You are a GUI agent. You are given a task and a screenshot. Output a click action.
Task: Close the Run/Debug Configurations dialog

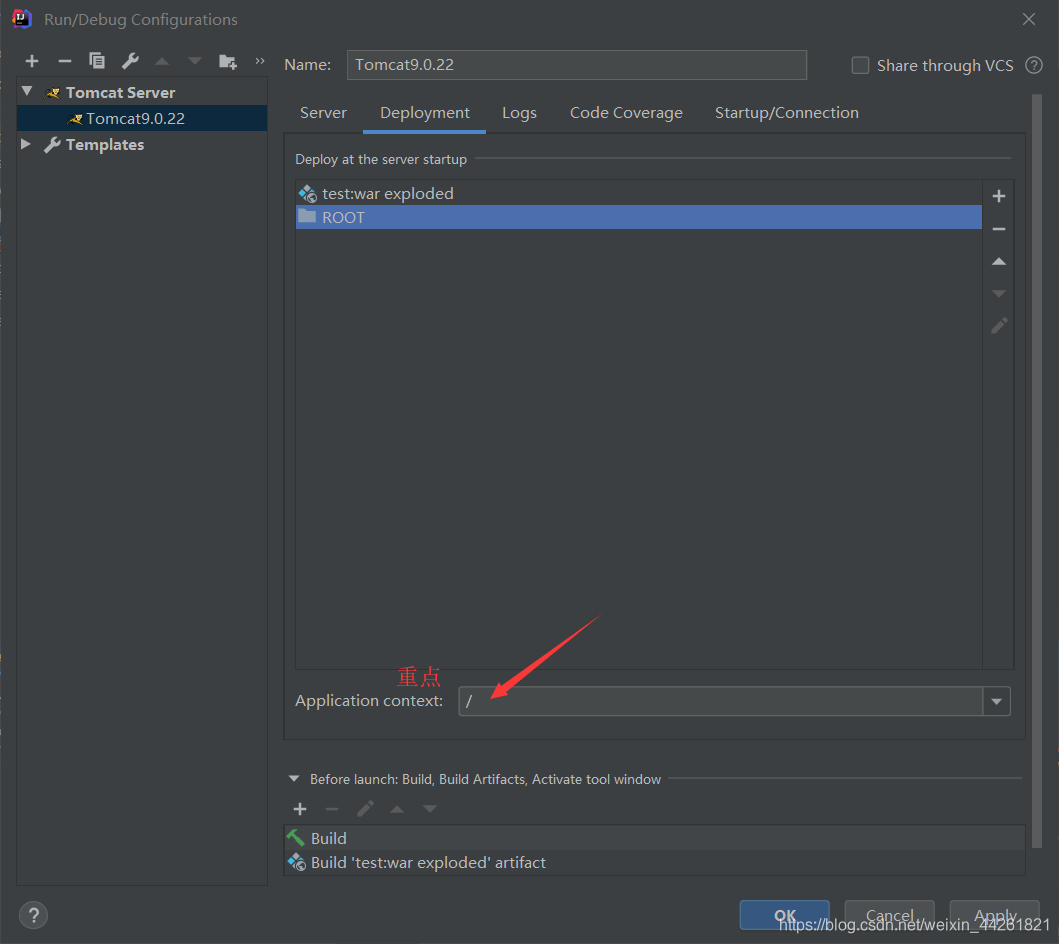[1029, 20]
